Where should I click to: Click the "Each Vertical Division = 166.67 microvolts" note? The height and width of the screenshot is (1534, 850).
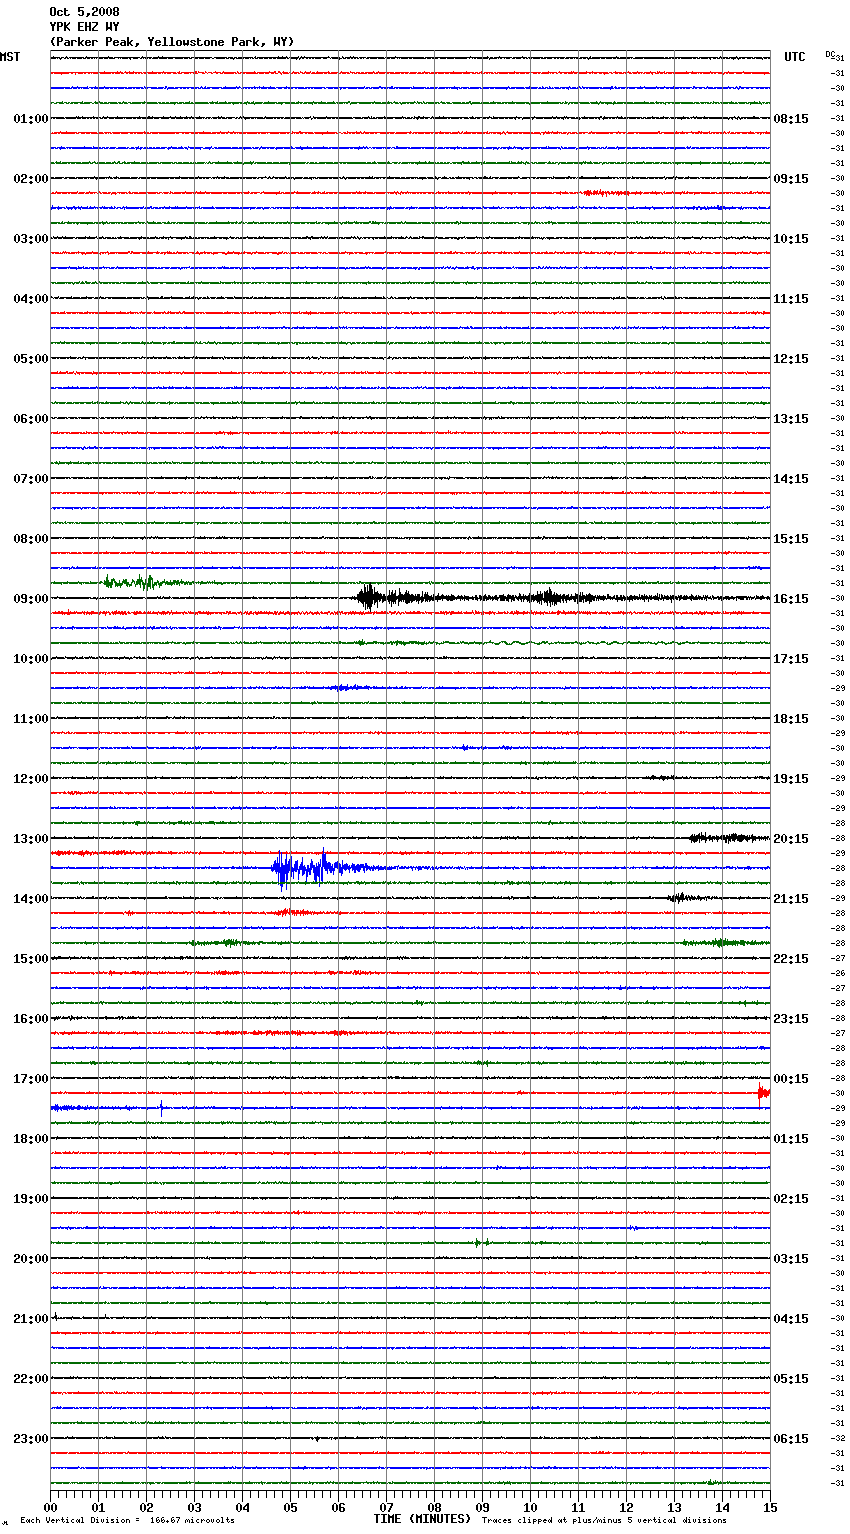pyautogui.click(x=127, y=1521)
